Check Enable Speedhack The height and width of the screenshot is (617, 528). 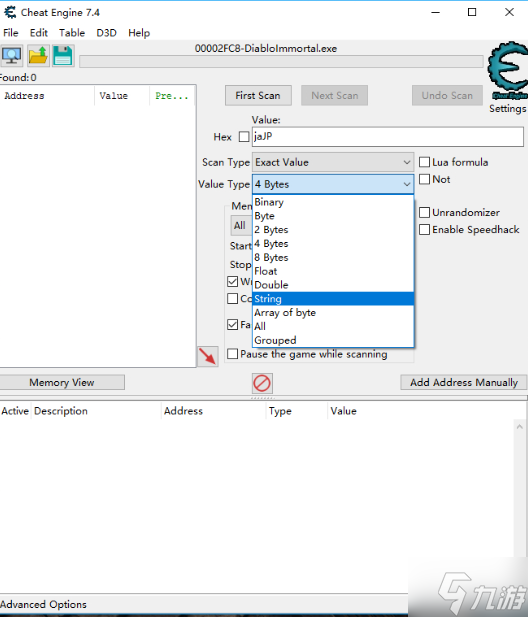[424, 229]
